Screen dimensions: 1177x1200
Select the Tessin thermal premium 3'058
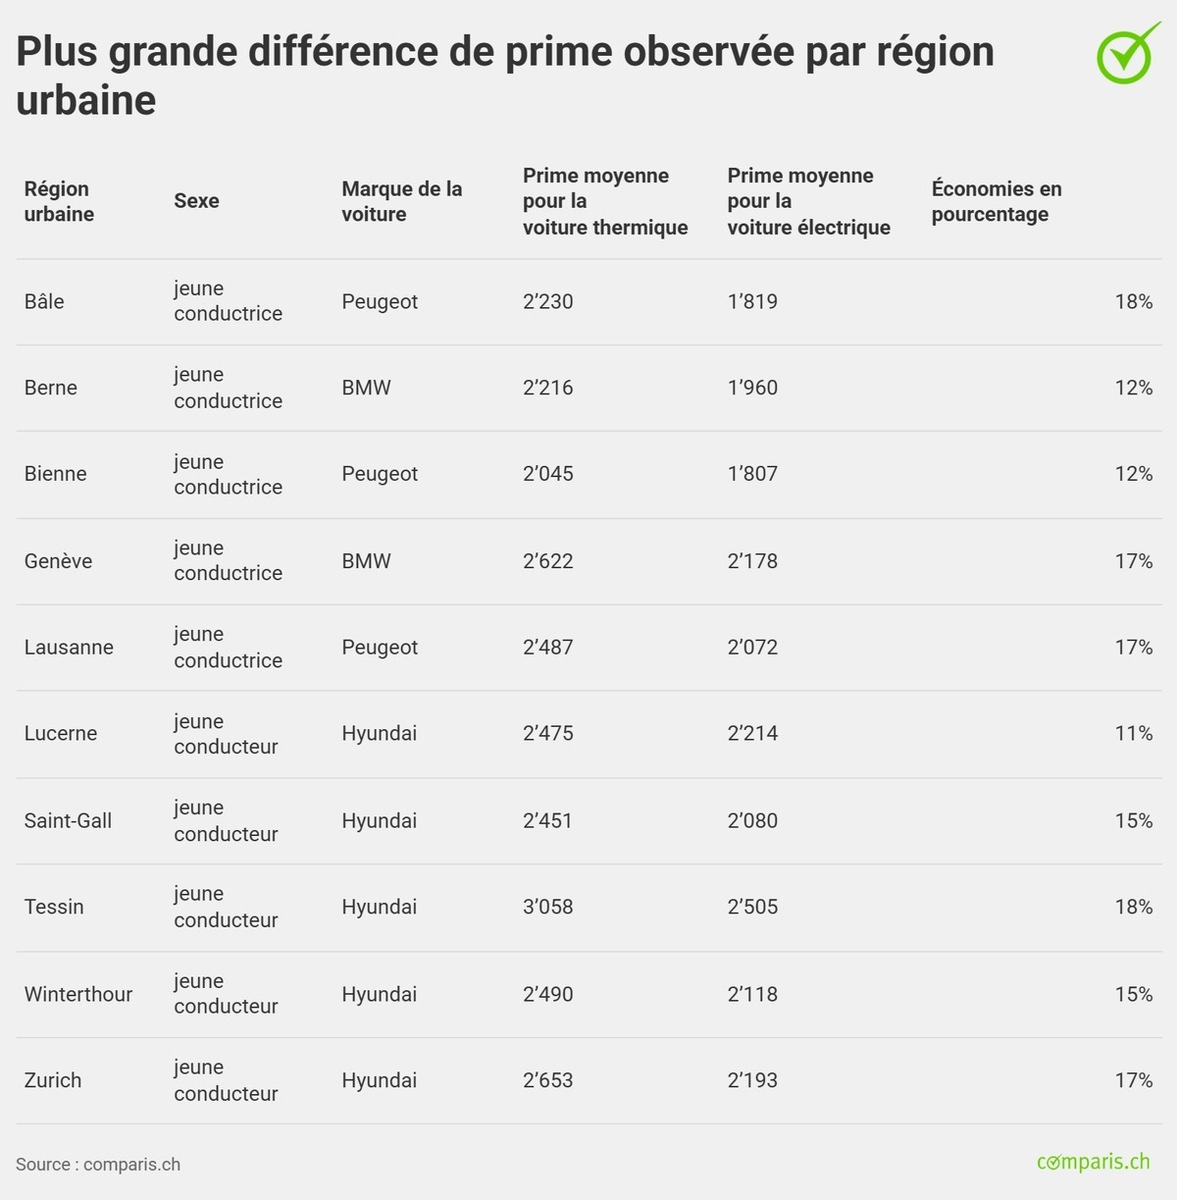(x=548, y=907)
